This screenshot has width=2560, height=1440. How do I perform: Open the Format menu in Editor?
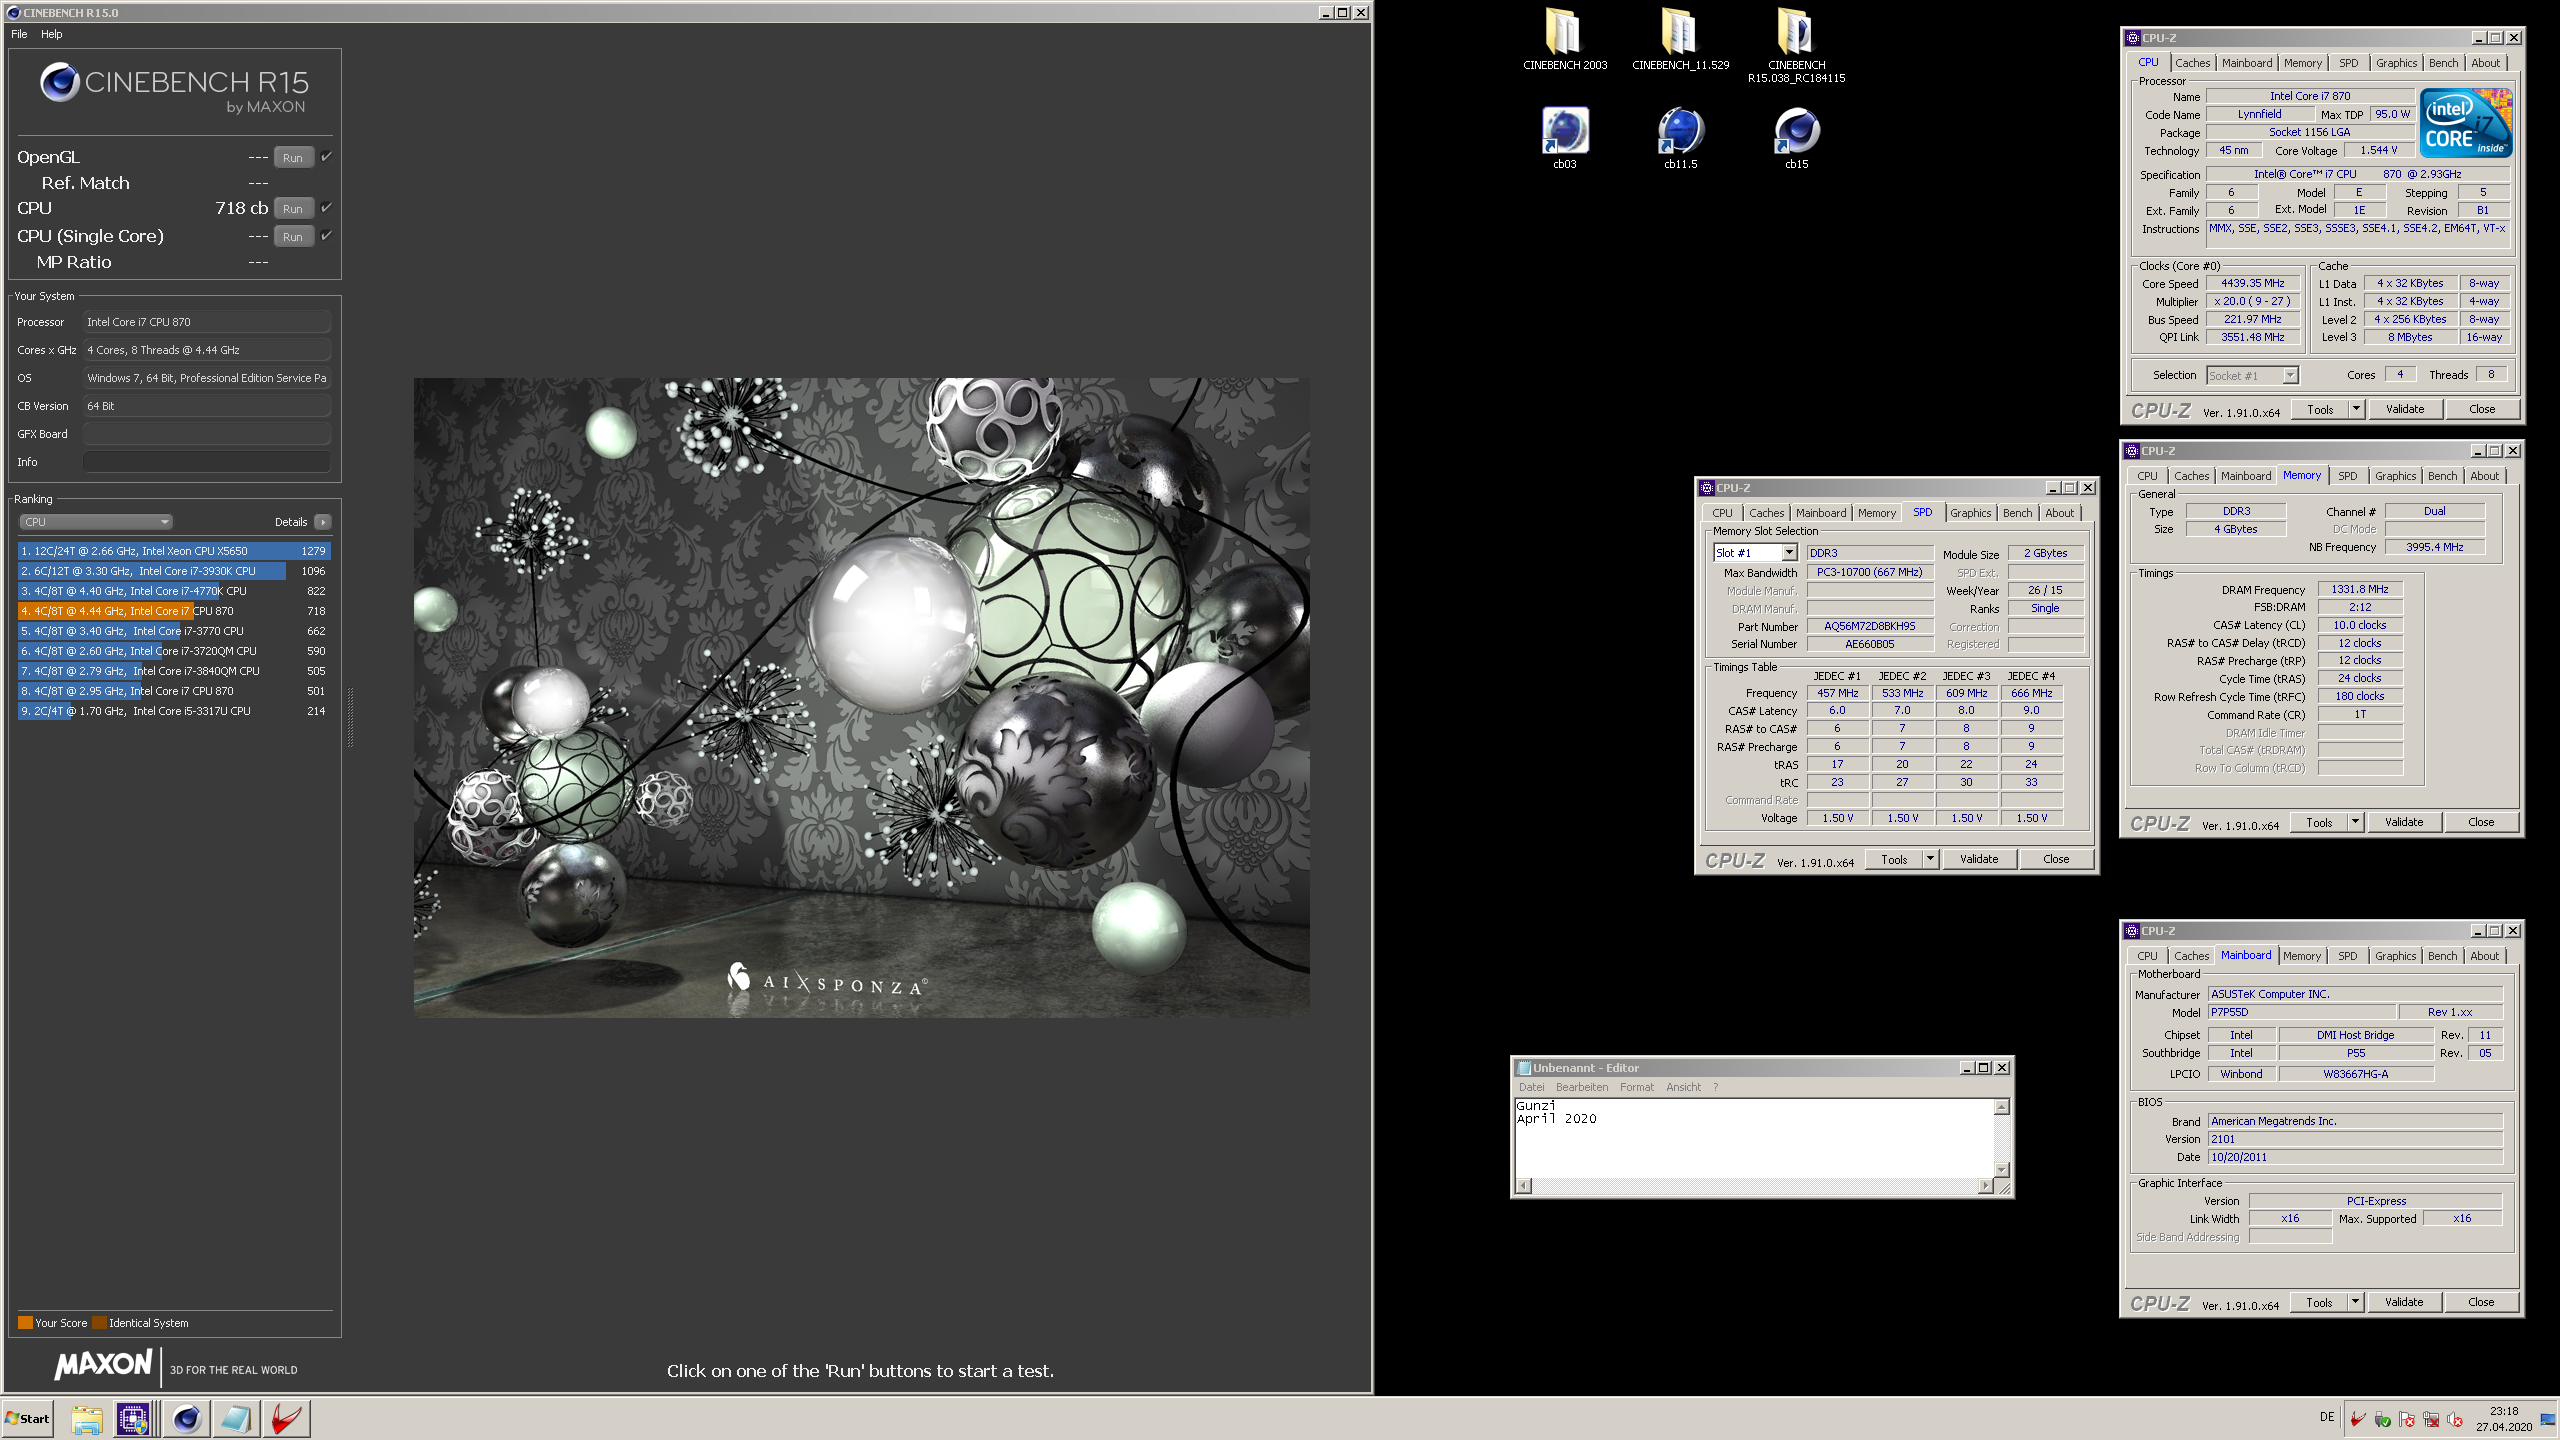click(1637, 1087)
